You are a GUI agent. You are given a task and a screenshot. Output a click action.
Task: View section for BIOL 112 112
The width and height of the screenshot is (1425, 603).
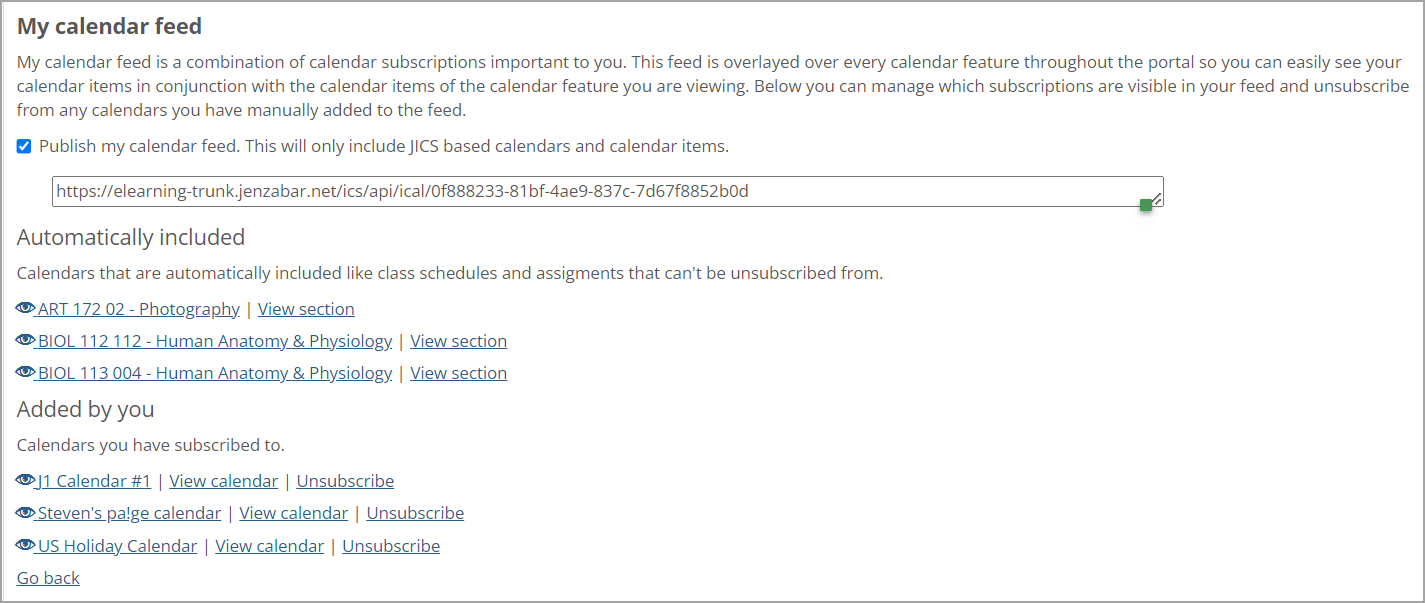point(458,341)
